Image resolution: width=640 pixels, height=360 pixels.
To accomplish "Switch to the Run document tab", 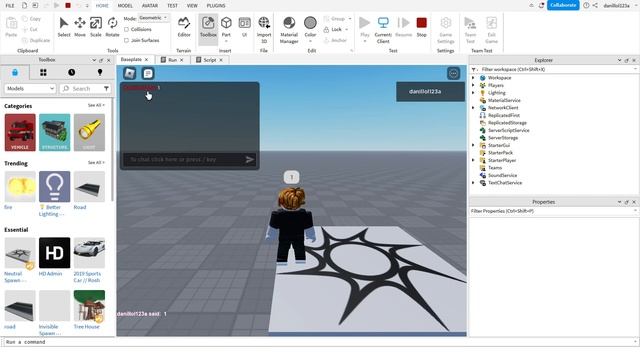I will pyautogui.click(x=173, y=60).
